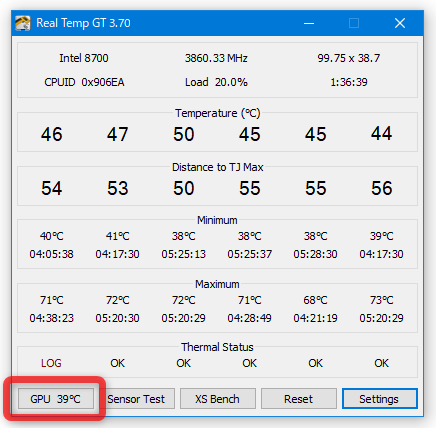436x428 pixels.
Task: Click the maximum timestamp 04:21:19
Action: [x=315, y=318]
